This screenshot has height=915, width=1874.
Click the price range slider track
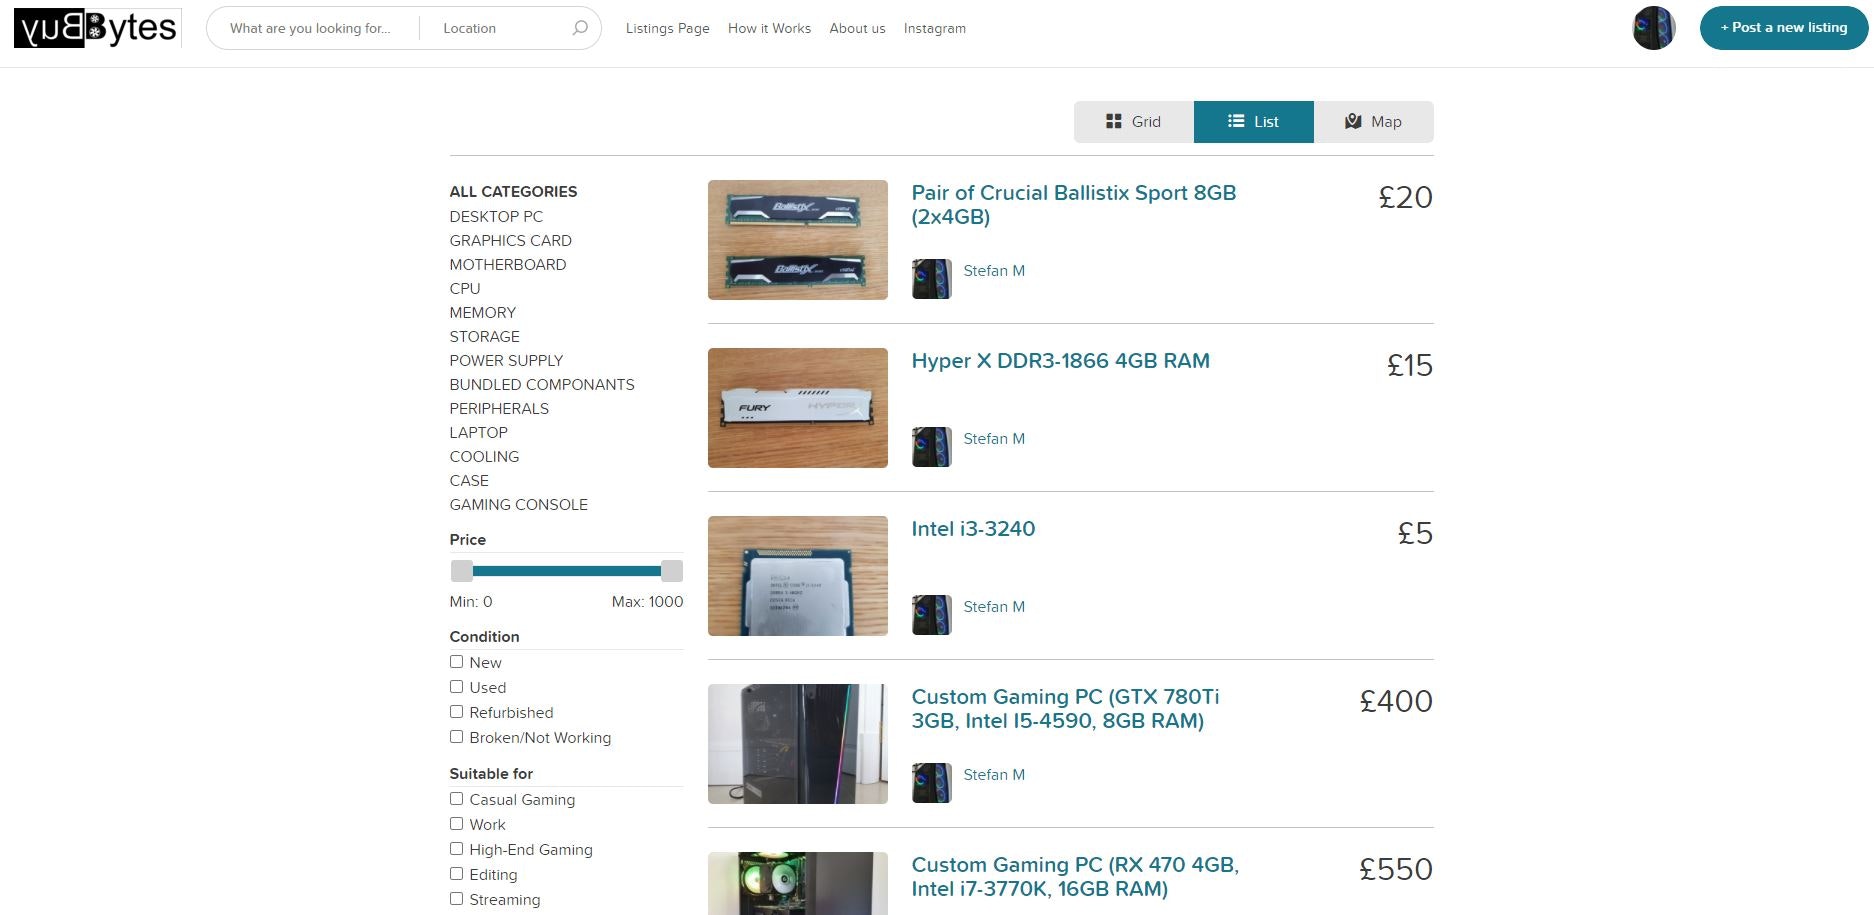click(567, 571)
